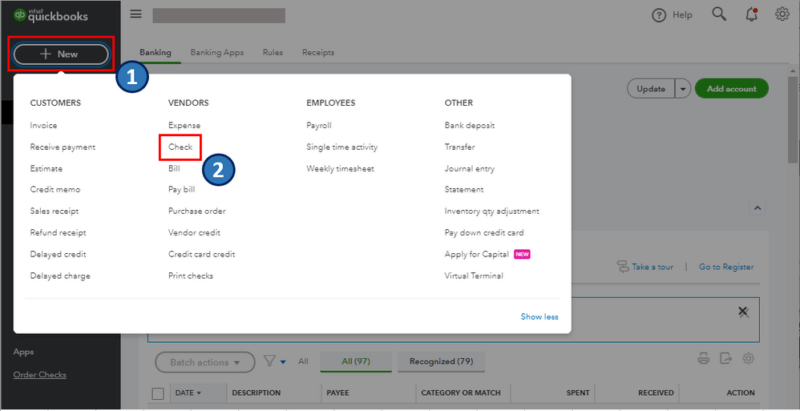Click the green Add account button

732,89
